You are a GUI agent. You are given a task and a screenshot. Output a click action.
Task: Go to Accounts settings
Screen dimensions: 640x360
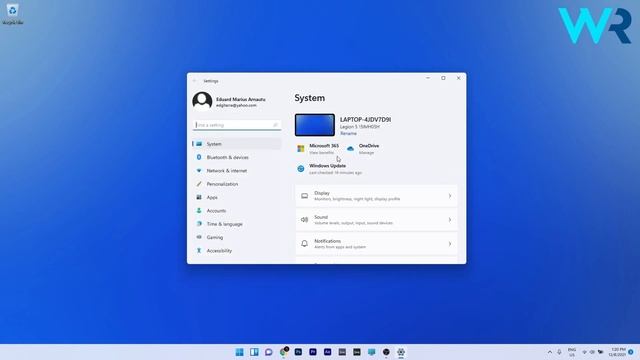(x=237, y=211)
